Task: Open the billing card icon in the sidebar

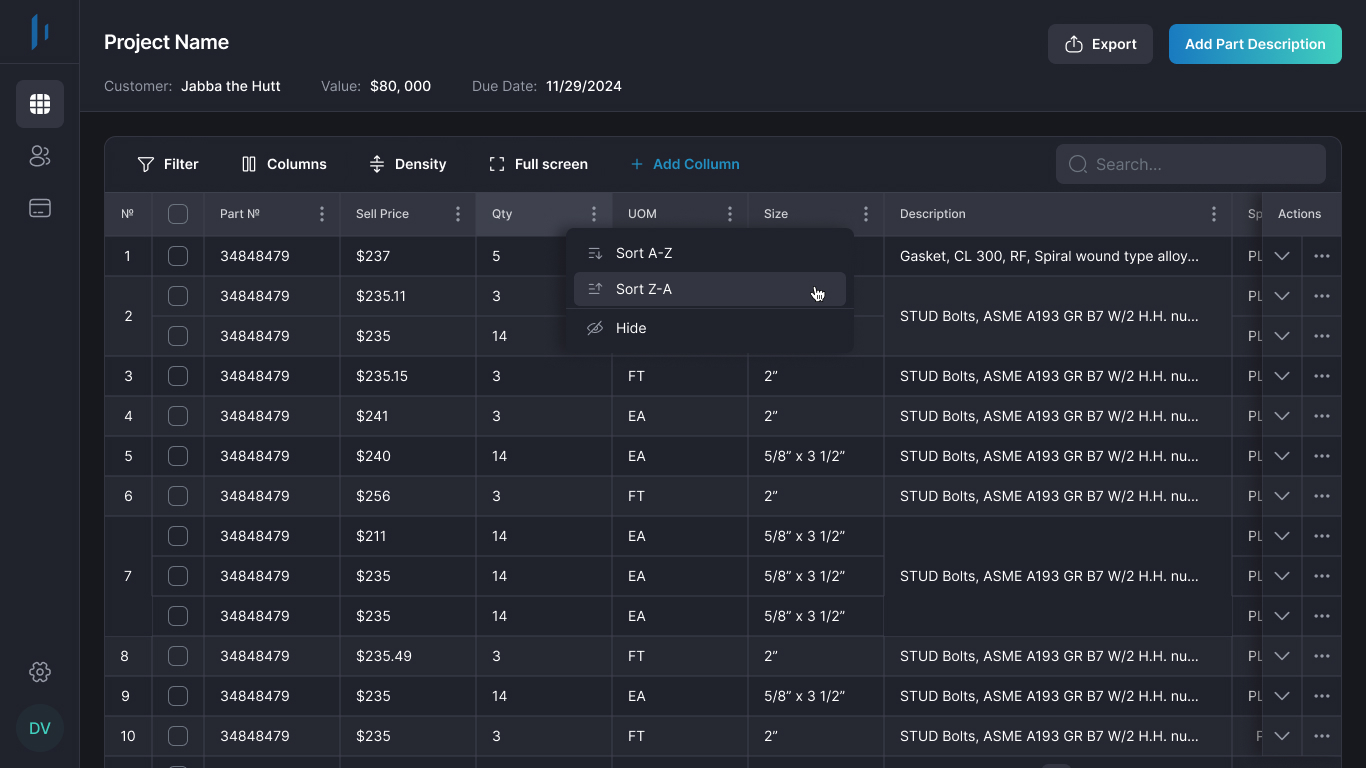Action: tap(40, 208)
